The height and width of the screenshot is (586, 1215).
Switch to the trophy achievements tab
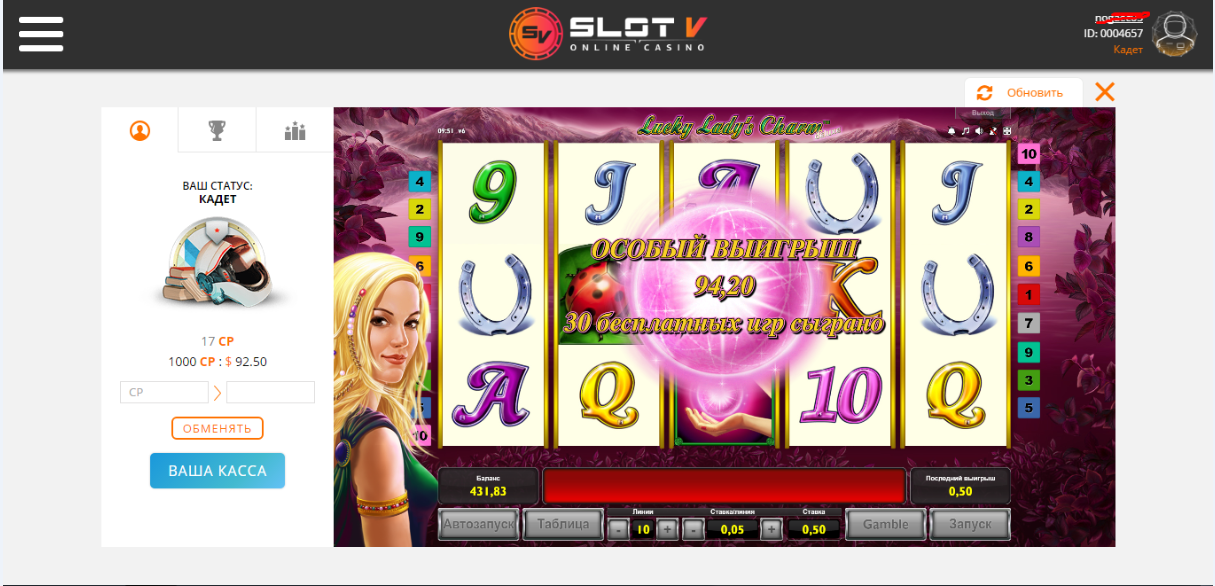[x=217, y=130]
